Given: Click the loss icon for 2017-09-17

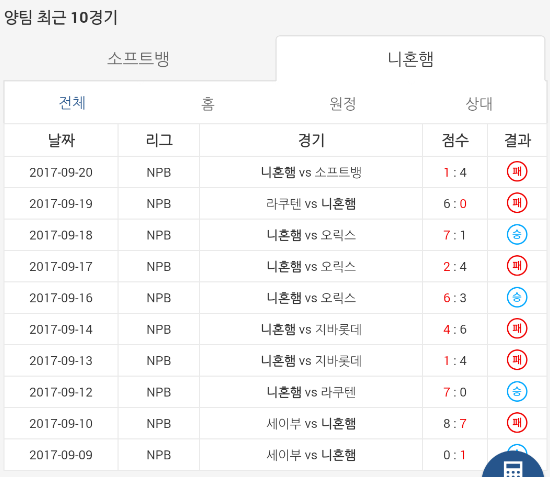Looking at the screenshot, I should 517,266.
